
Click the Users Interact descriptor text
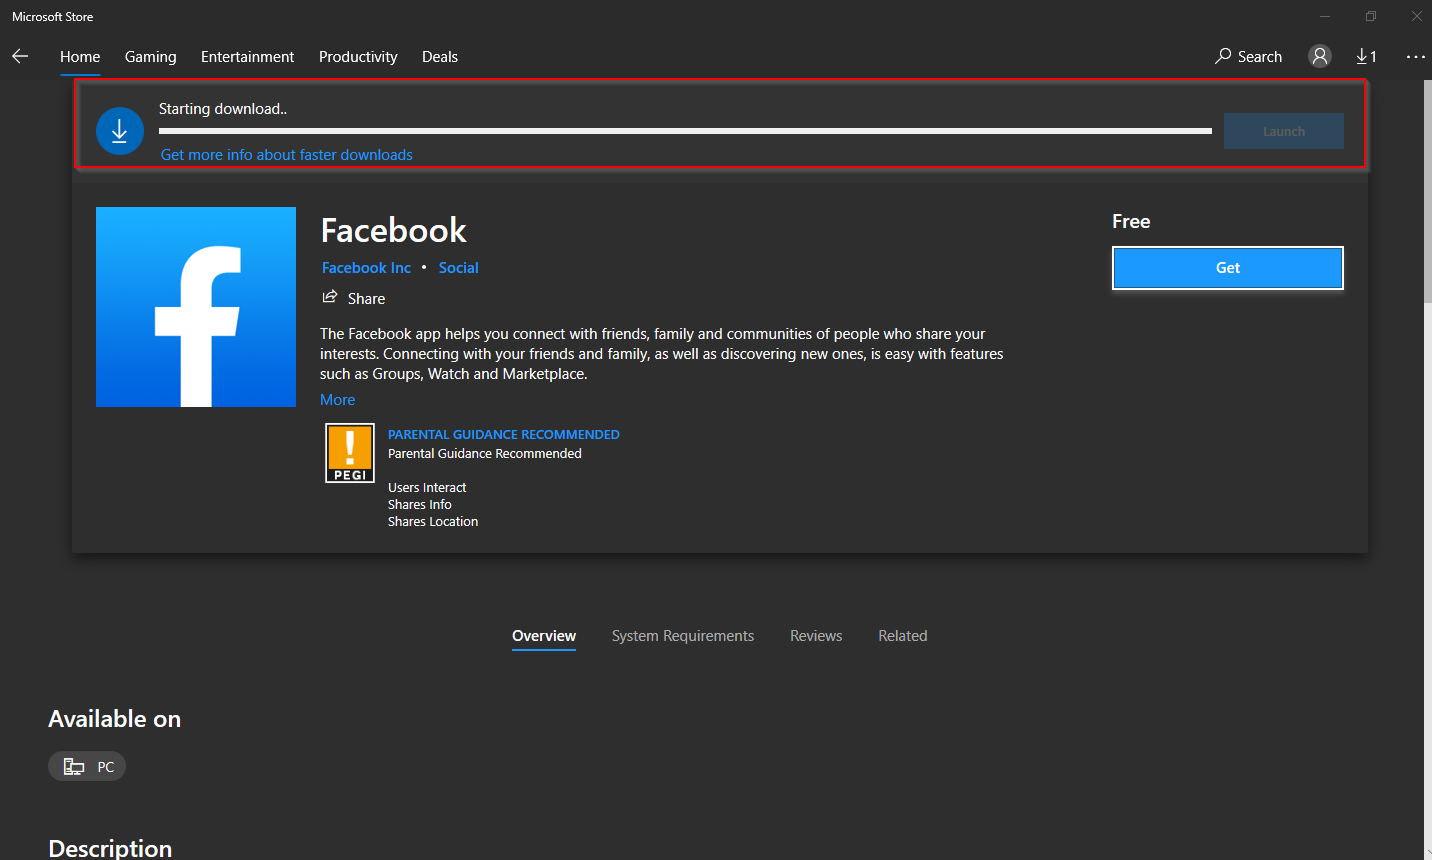pyautogui.click(x=427, y=488)
